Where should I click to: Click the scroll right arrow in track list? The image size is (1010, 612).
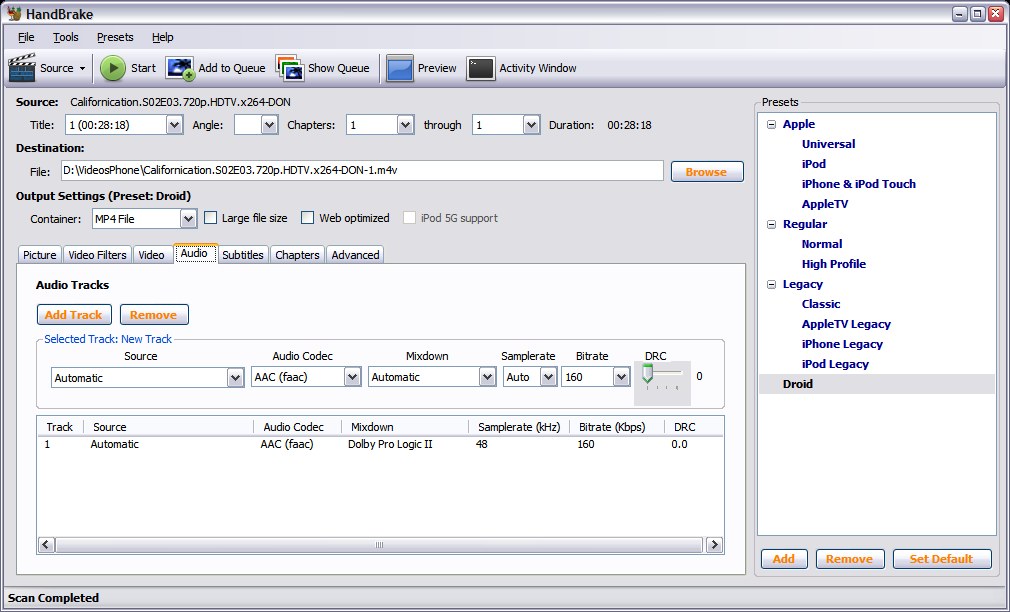pyautogui.click(x=714, y=545)
